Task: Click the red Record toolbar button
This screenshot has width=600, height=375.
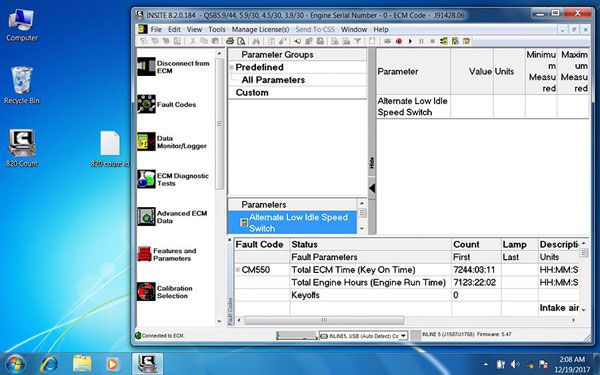Action: [399, 41]
